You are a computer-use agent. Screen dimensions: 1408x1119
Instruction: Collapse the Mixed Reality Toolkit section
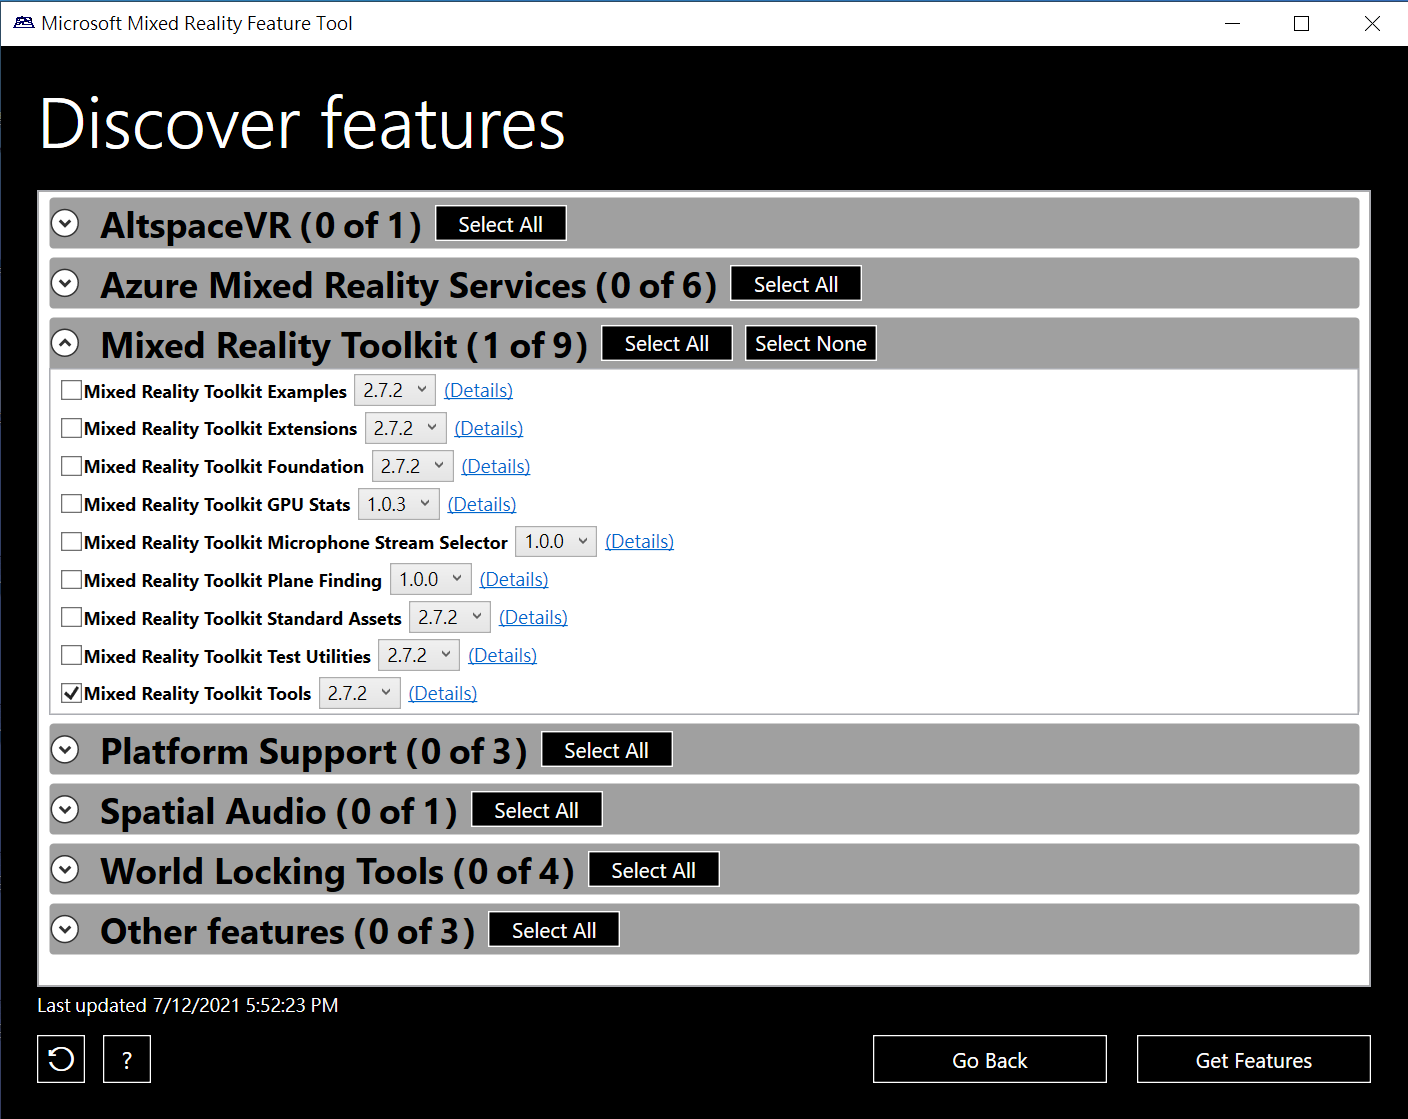pos(65,343)
